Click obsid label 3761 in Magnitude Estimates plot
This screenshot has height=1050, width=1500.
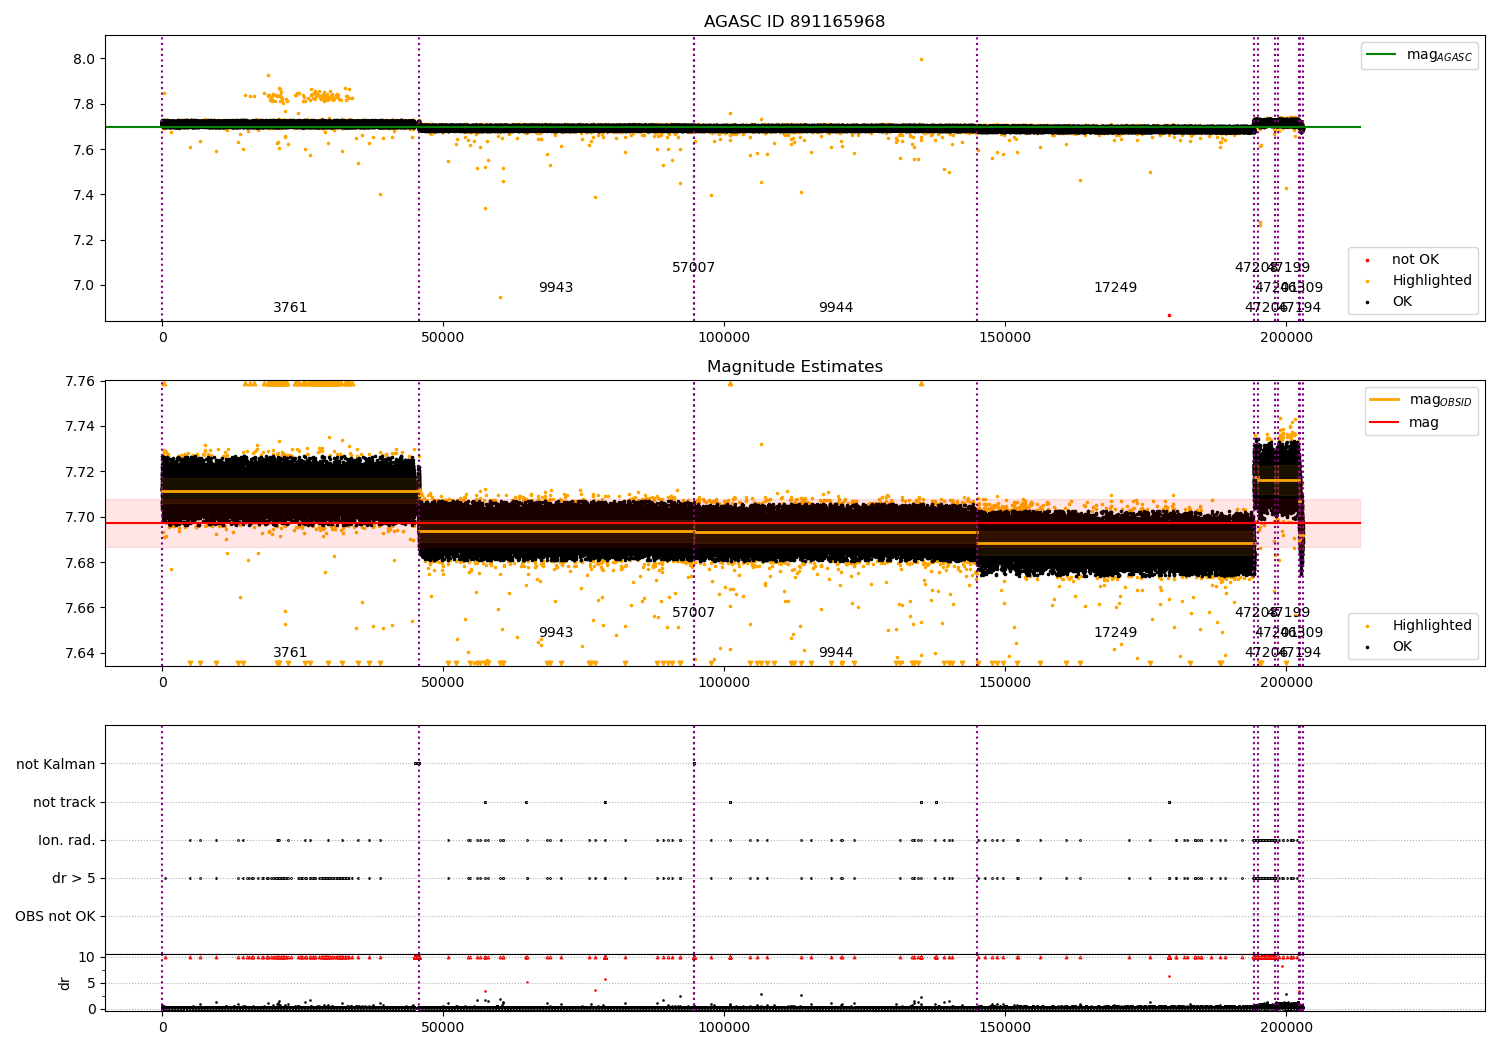click(290, 653)
